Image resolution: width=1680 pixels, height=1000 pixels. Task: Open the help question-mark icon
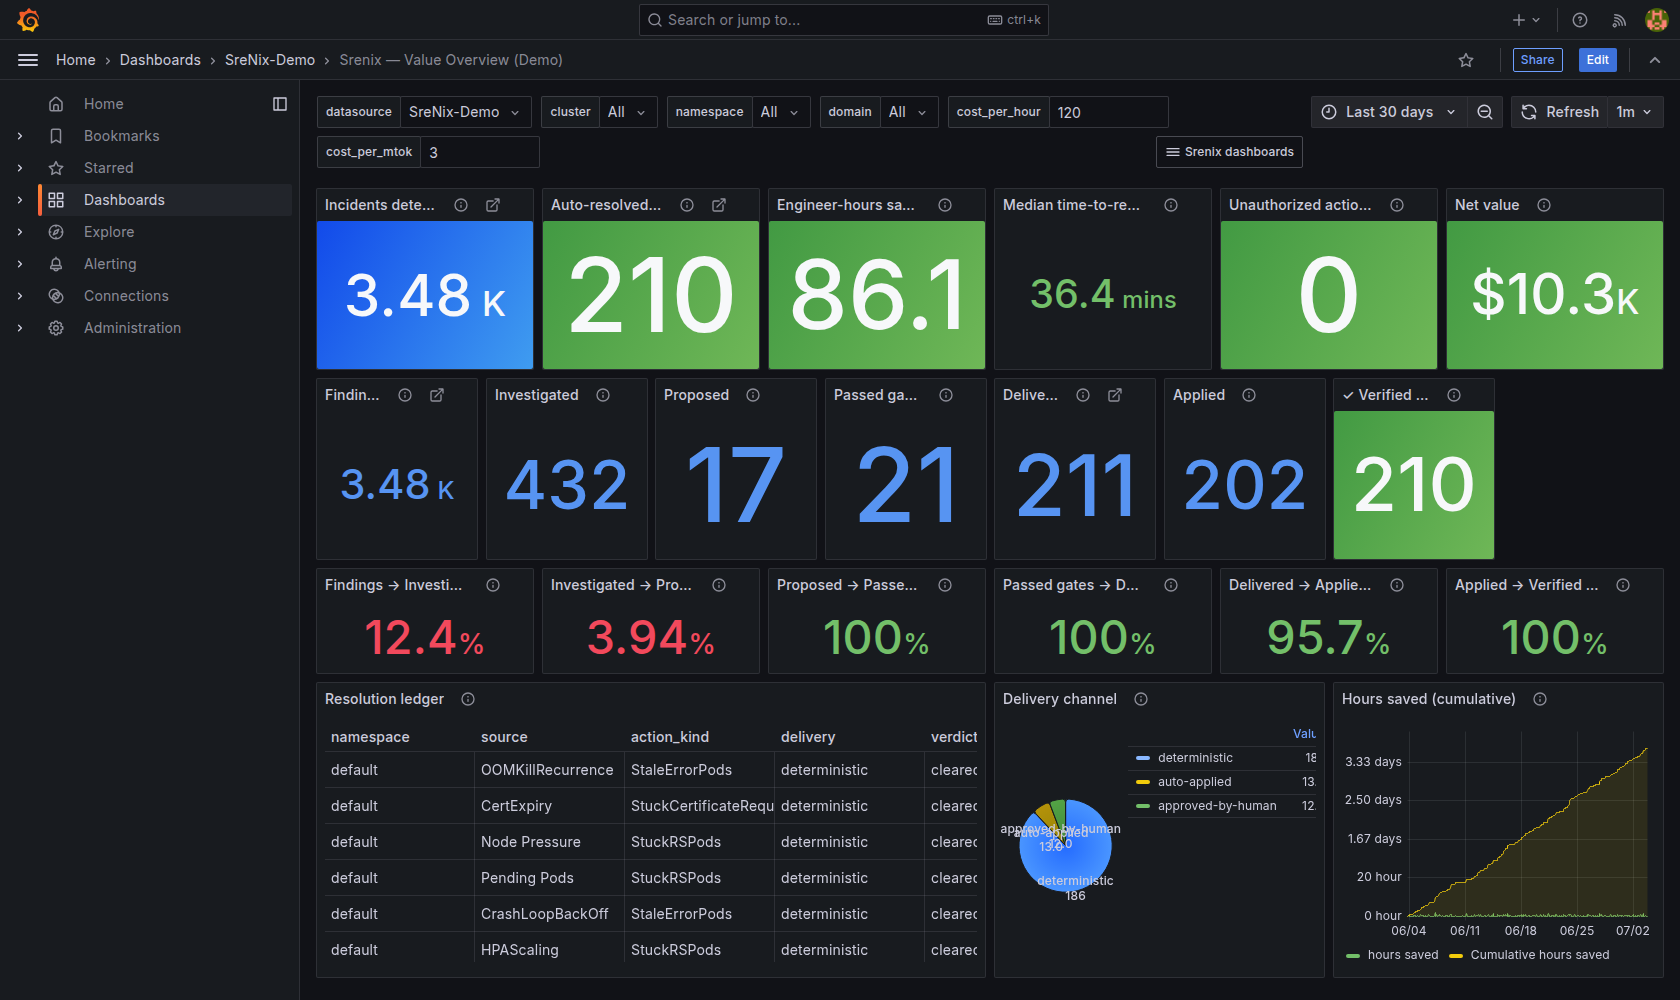(1580, 20)
